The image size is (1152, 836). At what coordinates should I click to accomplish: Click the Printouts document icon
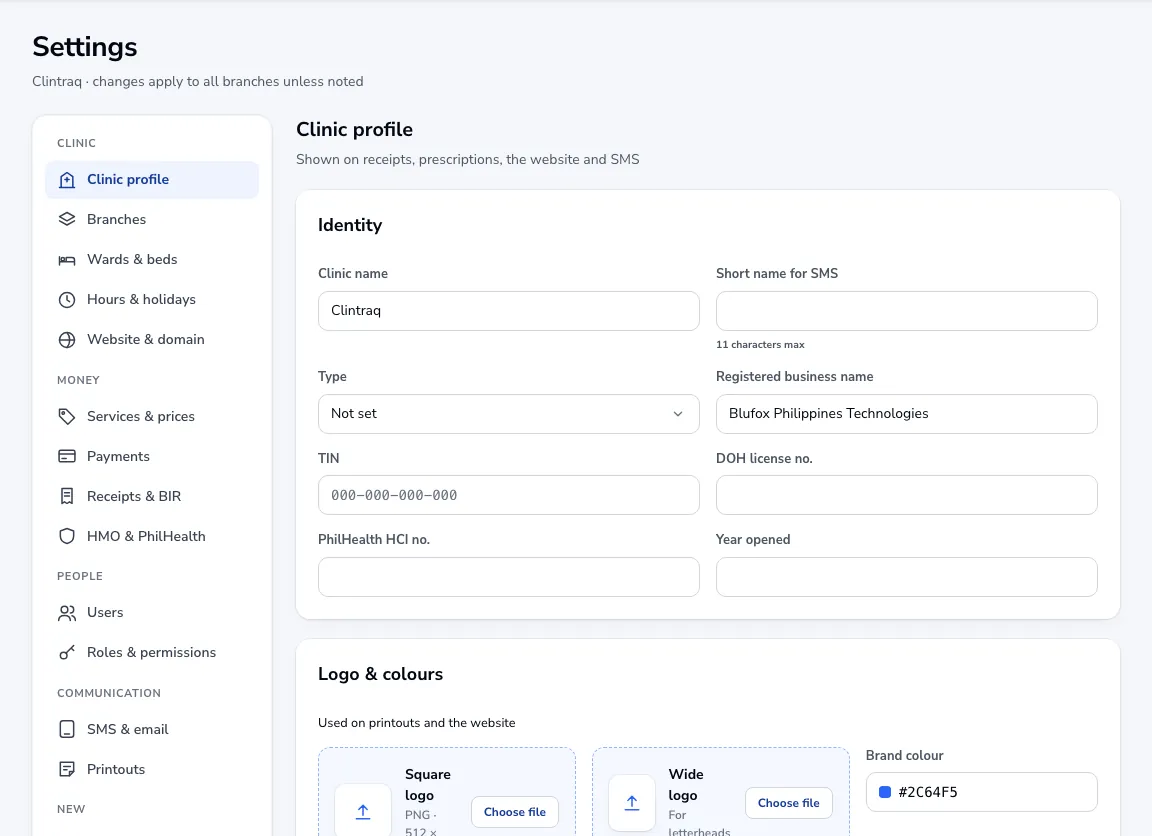point(67,769)
